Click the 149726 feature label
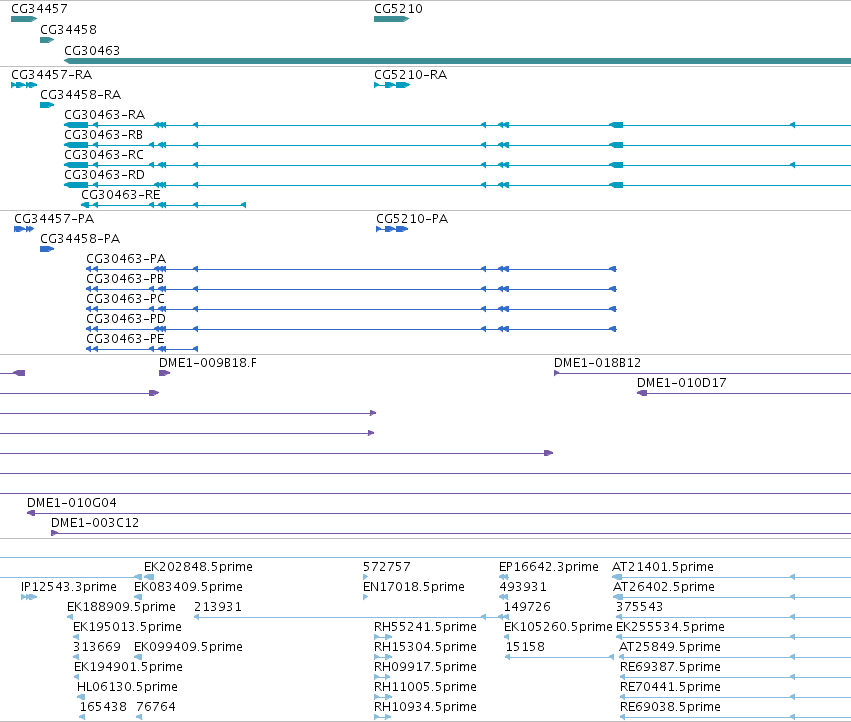Viewport: 851px width, 722px height. tap(527, 607)
